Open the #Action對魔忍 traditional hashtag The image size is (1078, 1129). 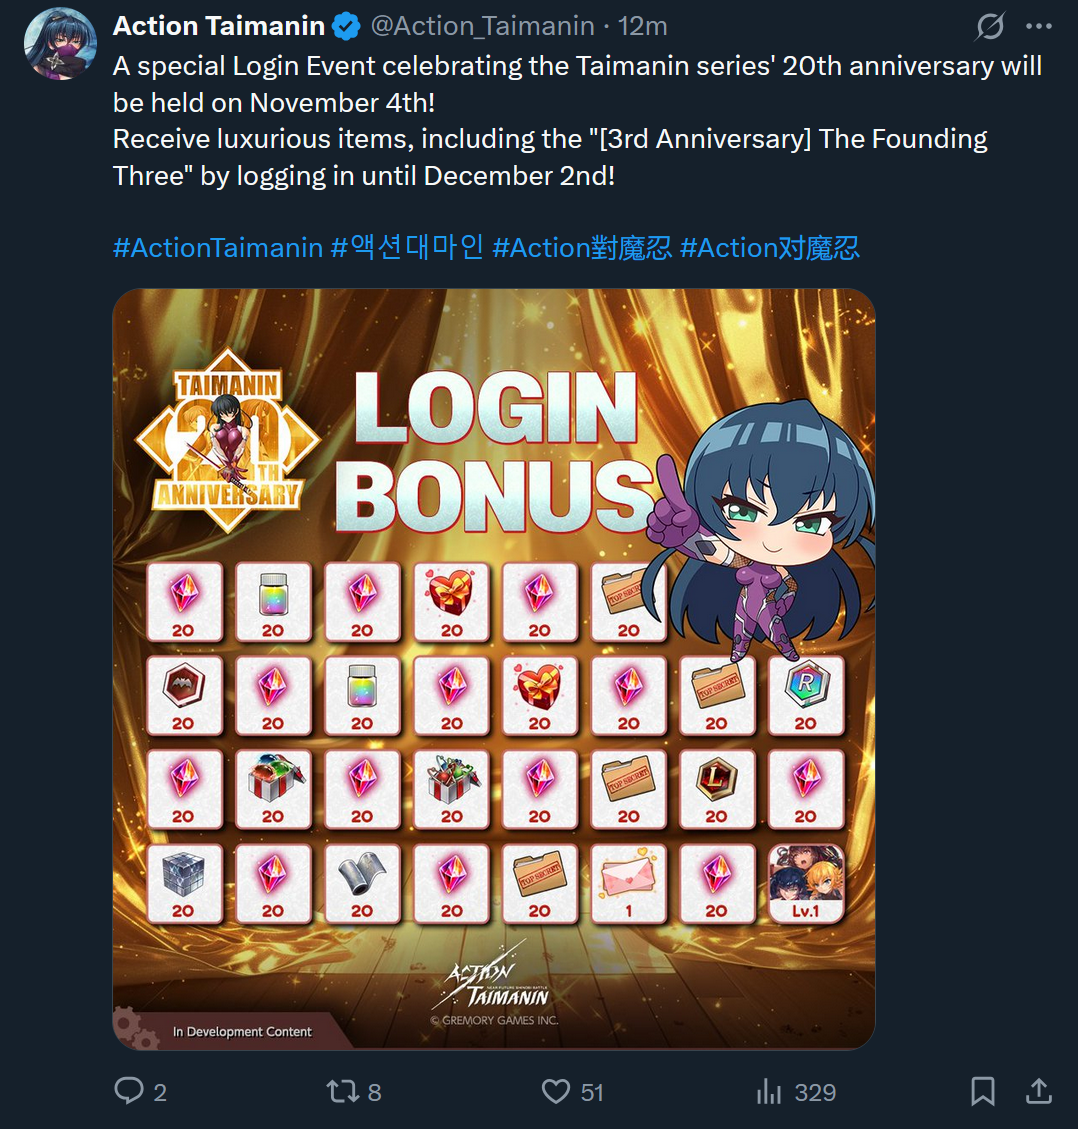click(582, 248)
